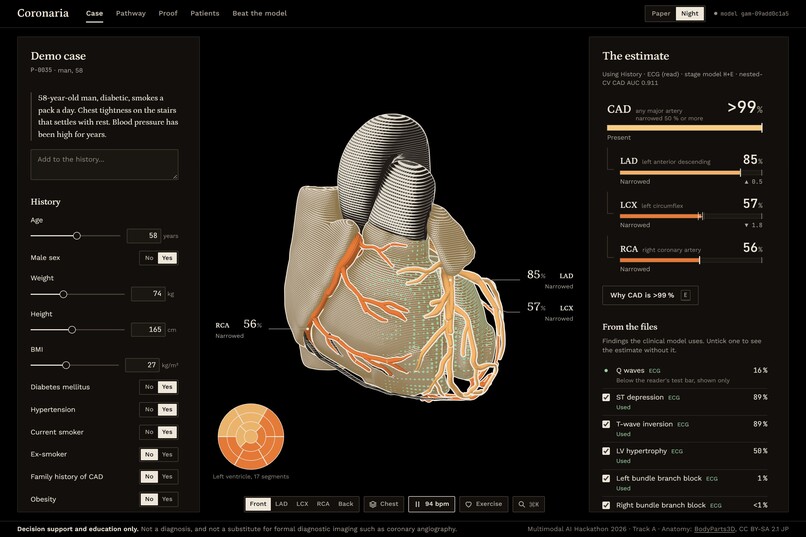Open the Why CAD is >99 % explanation
Viewport: 806px width, 537px height.
[650, 295]
